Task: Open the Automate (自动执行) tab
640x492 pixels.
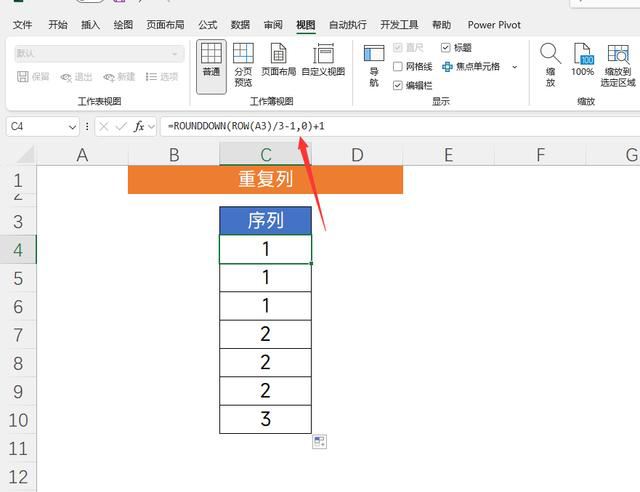Action: click(x=348, y=25)
